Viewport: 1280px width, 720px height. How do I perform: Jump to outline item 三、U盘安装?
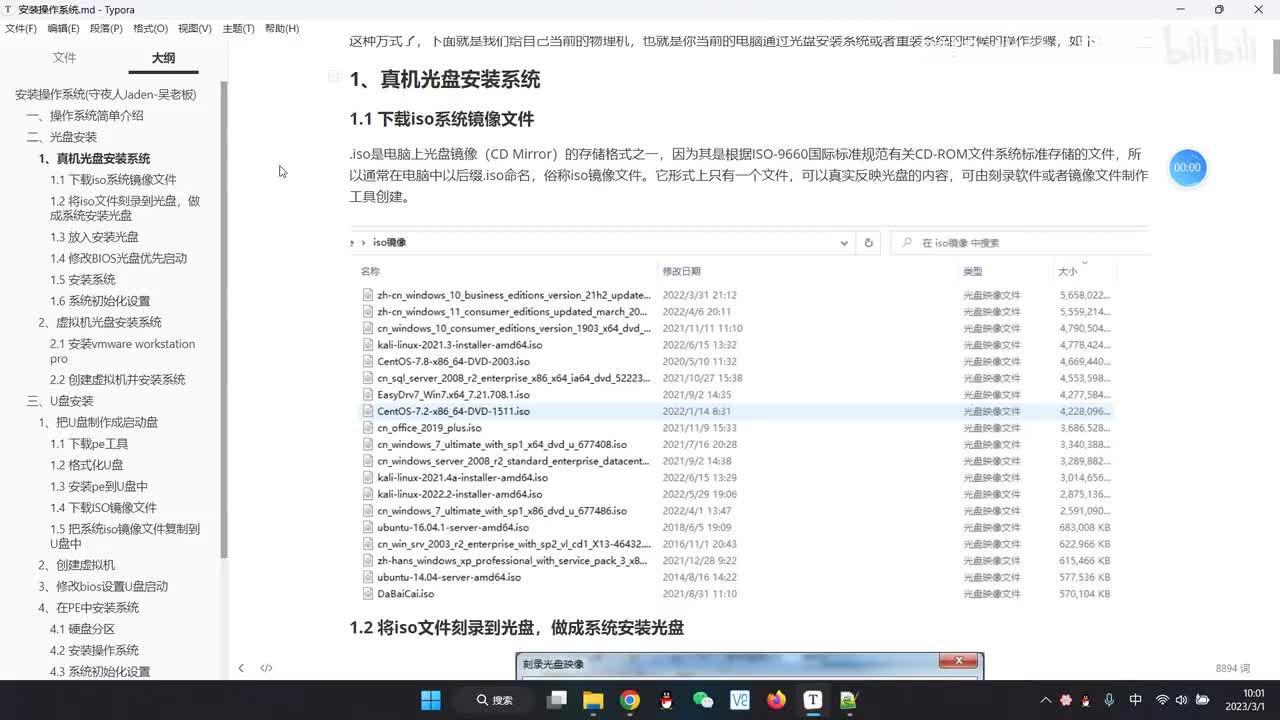(60, 401)
